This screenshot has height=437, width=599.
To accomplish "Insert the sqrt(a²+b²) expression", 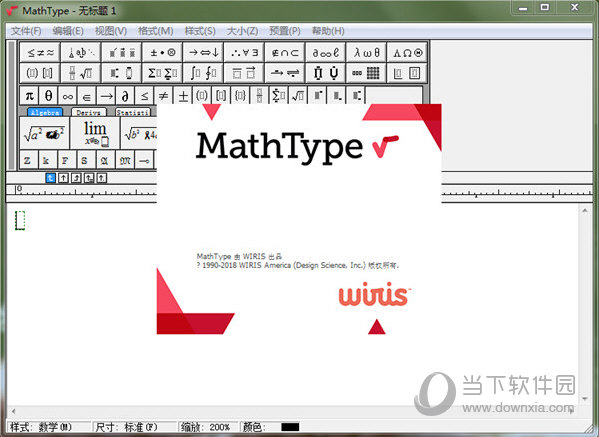I will click(44, 133).
